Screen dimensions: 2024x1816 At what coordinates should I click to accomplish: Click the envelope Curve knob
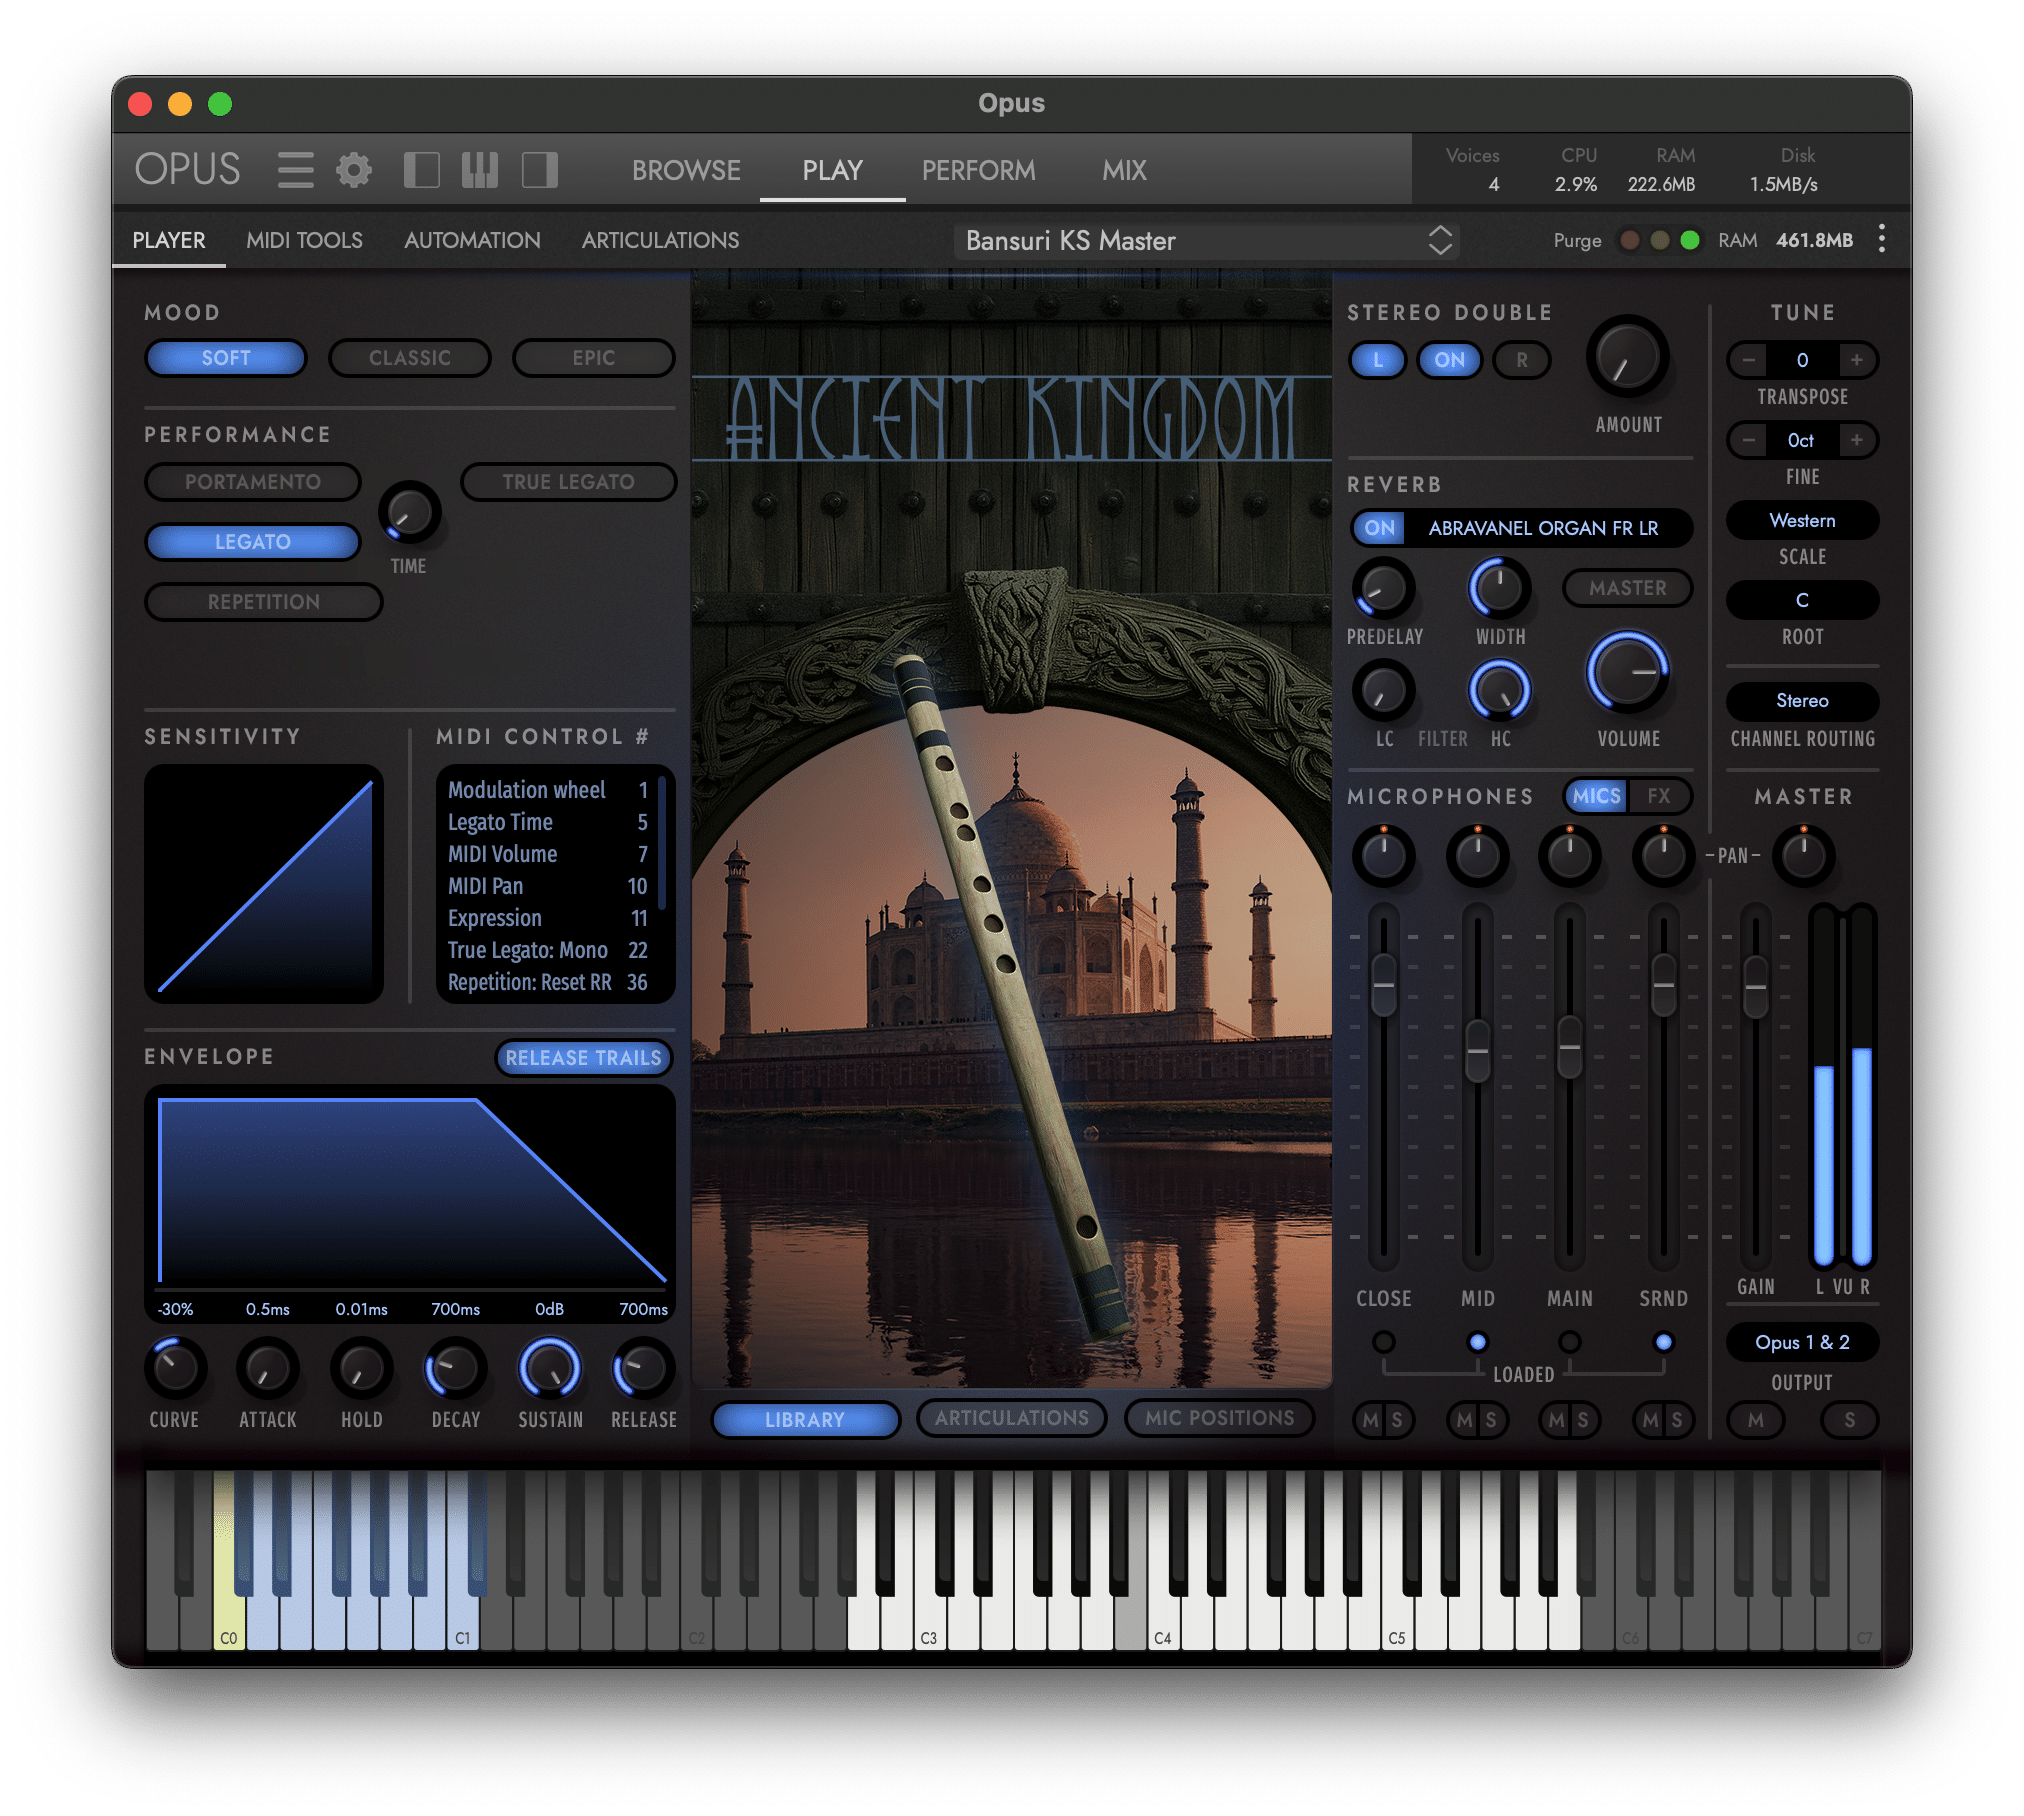point(175,1368)
